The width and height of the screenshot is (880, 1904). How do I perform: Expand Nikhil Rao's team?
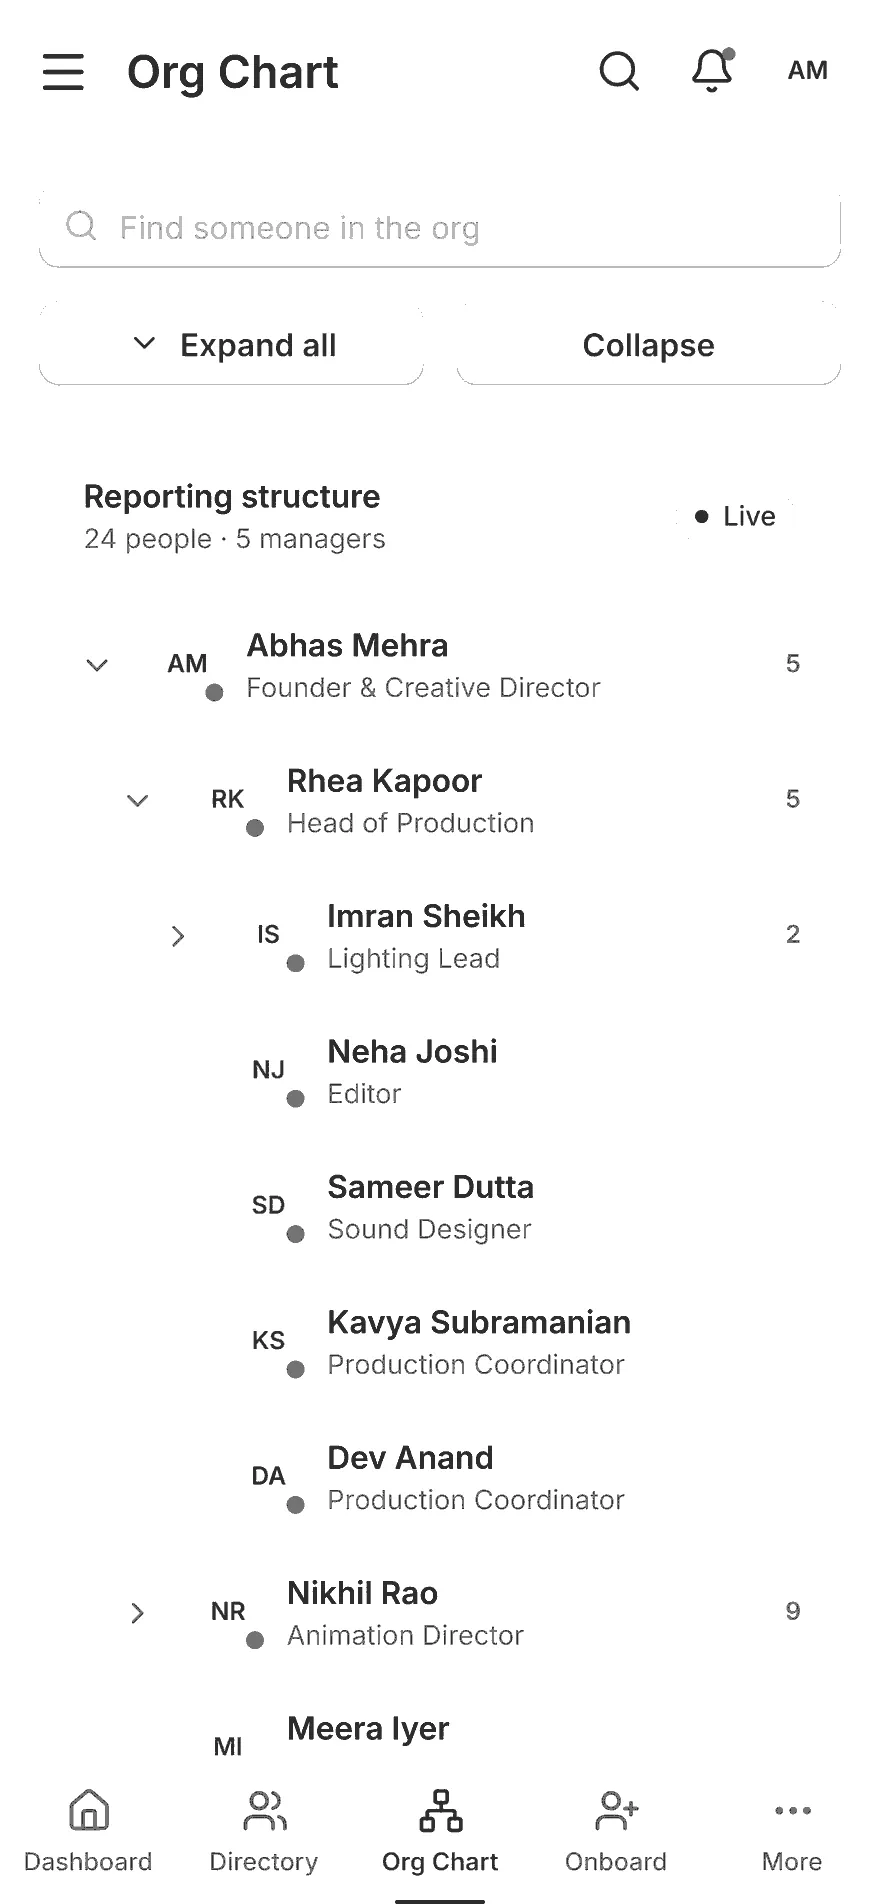coord(138,1613)
